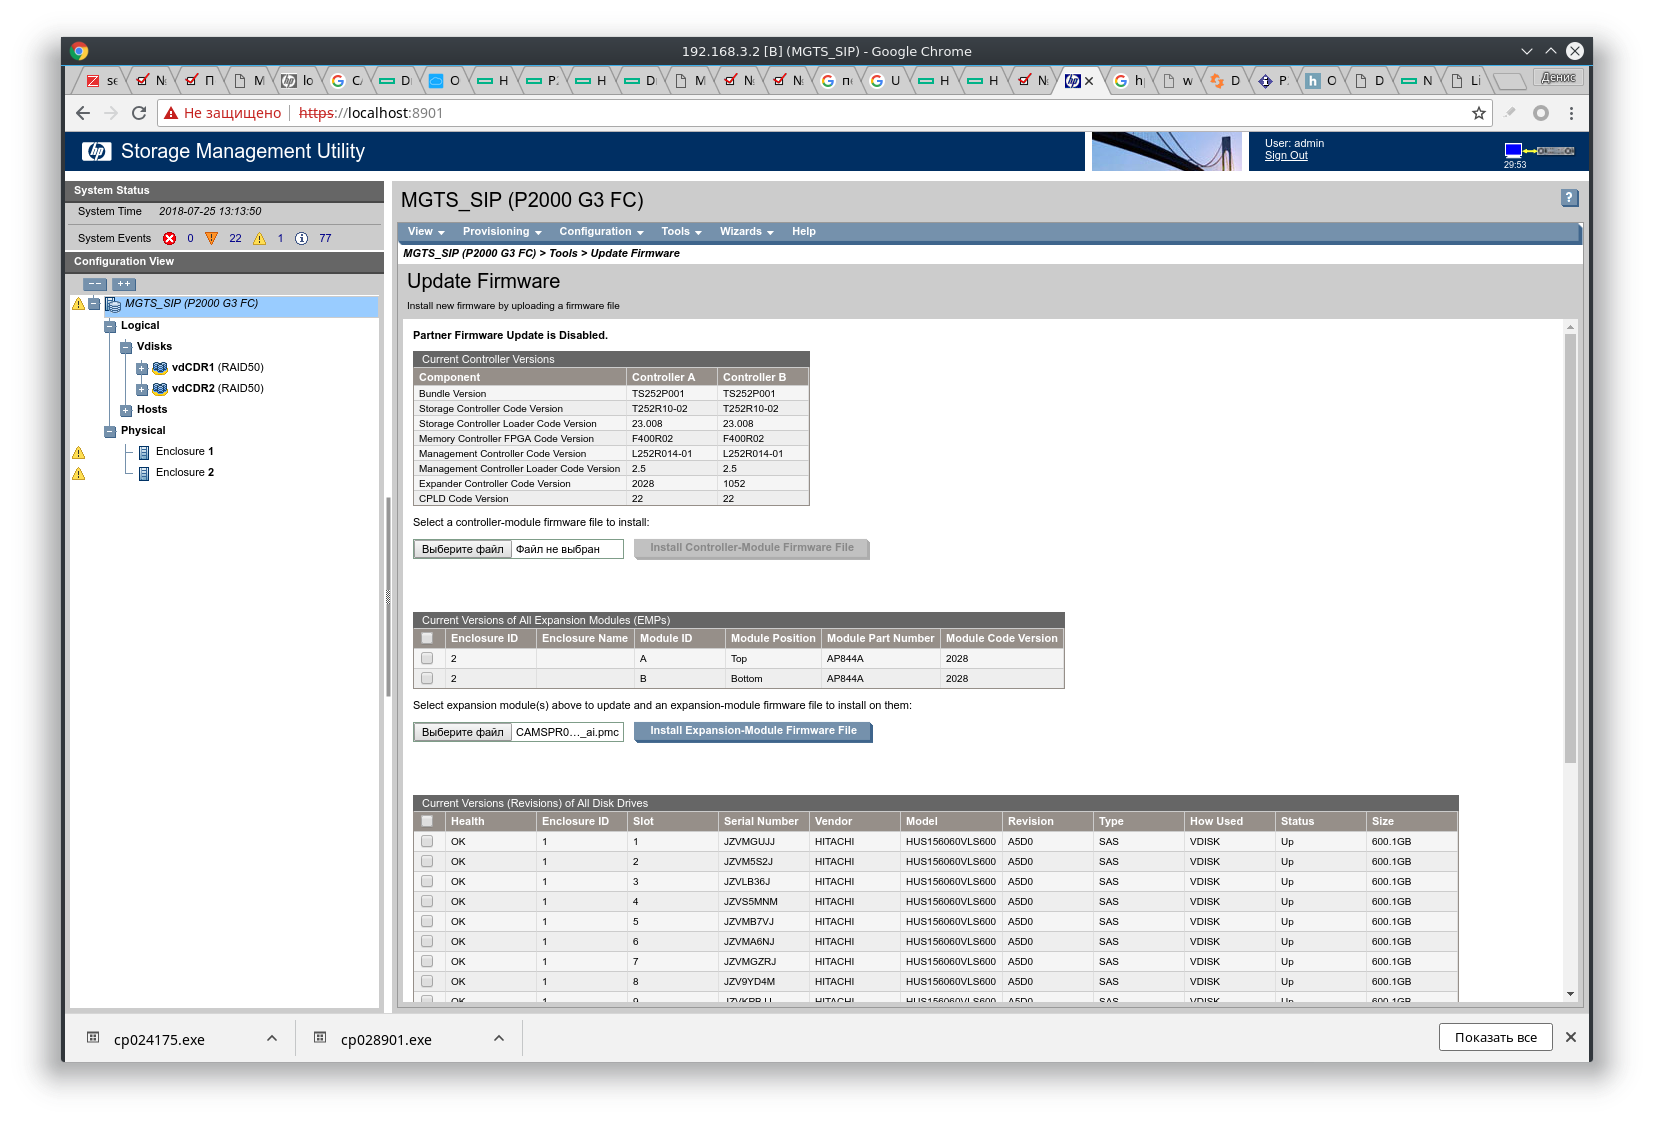Click the browser back arrow
The height and width of the screenshot is (1123, 1654).
pyautogui.click(x=83, y=113)
